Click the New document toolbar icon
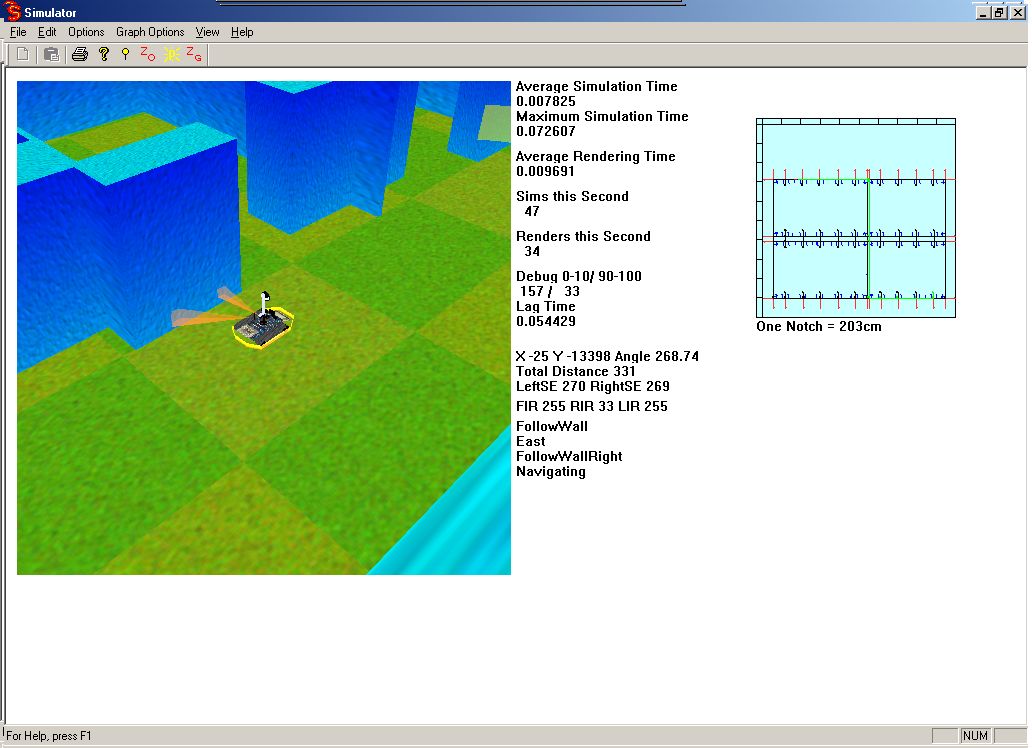This screenshot has width=1032, height=748. point(22,54)
